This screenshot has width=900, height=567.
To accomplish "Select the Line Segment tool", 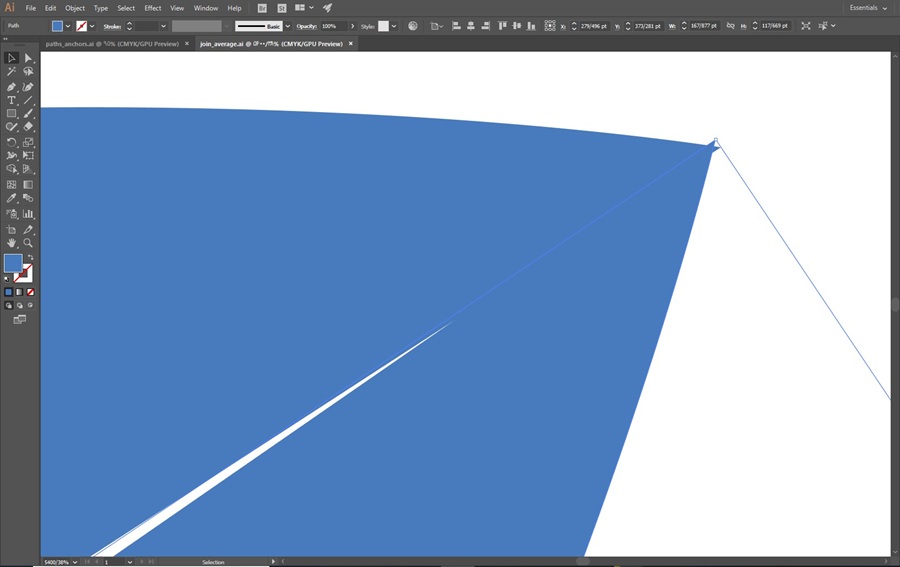I will (x=28, y=100).
